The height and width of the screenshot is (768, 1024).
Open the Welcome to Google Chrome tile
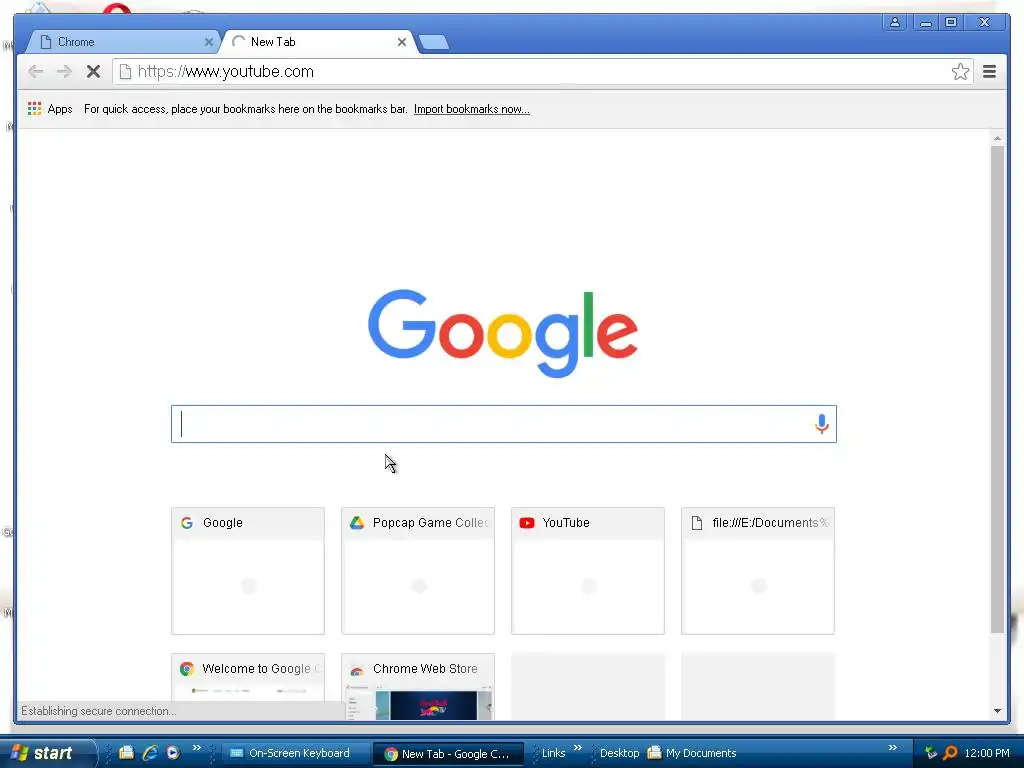click(248, 686)
